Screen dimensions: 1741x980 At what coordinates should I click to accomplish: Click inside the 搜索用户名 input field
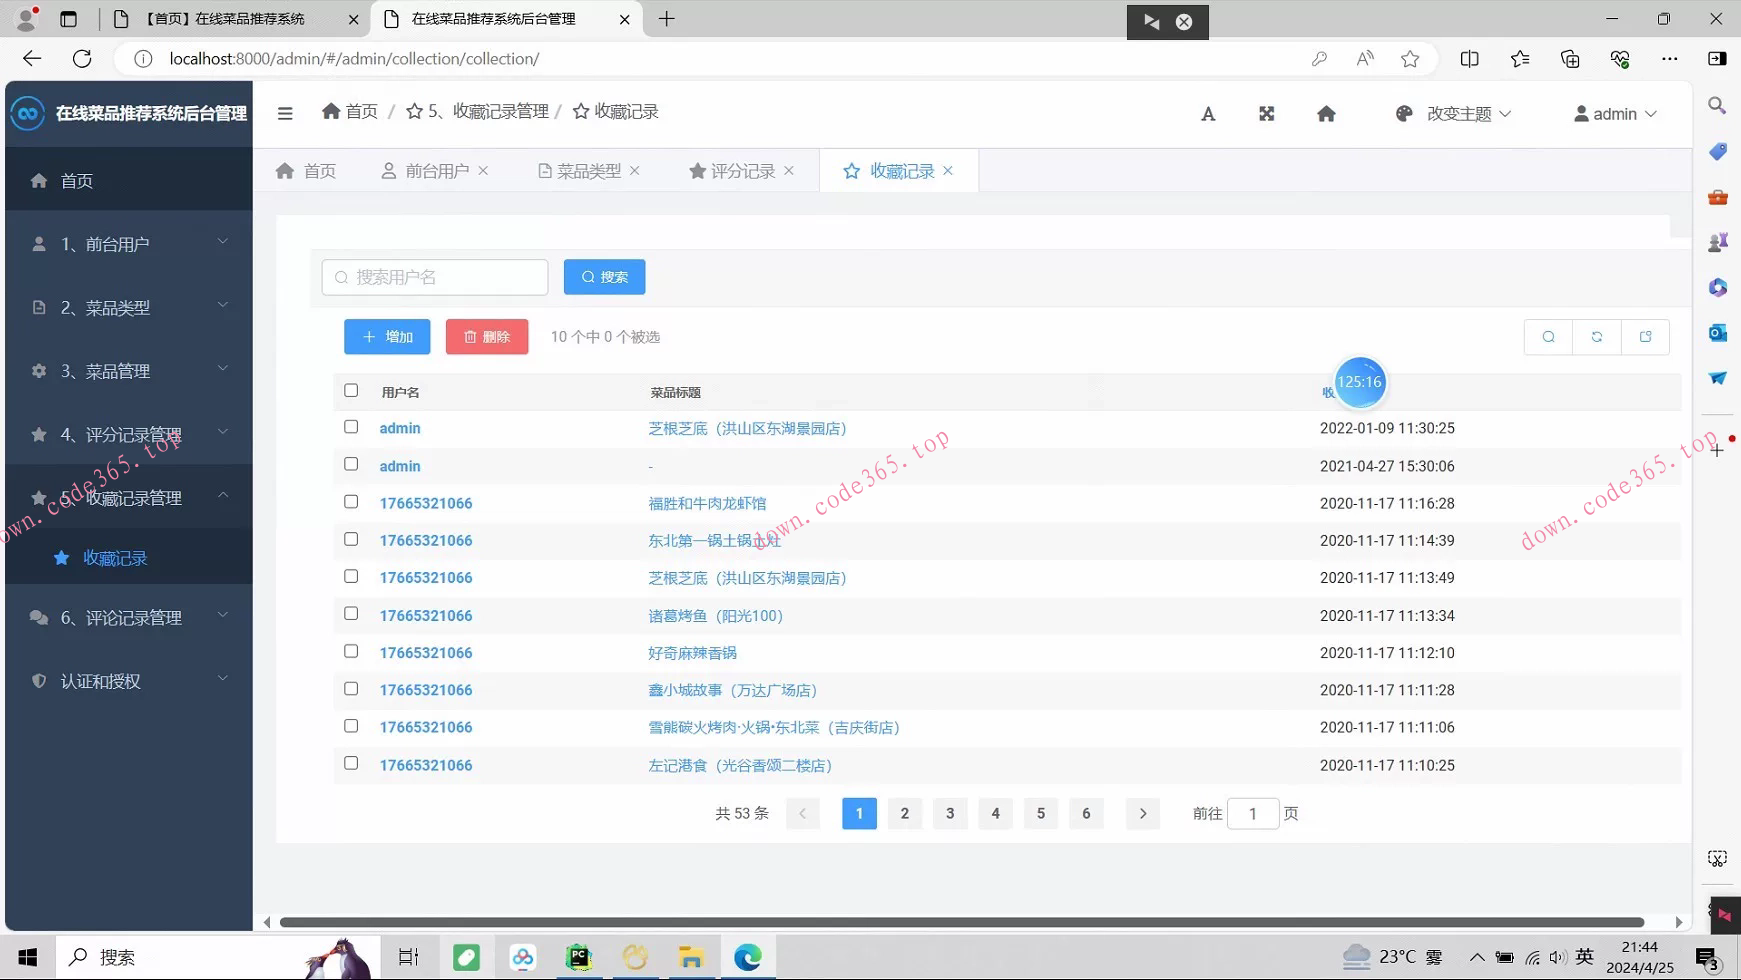(434, 277)
